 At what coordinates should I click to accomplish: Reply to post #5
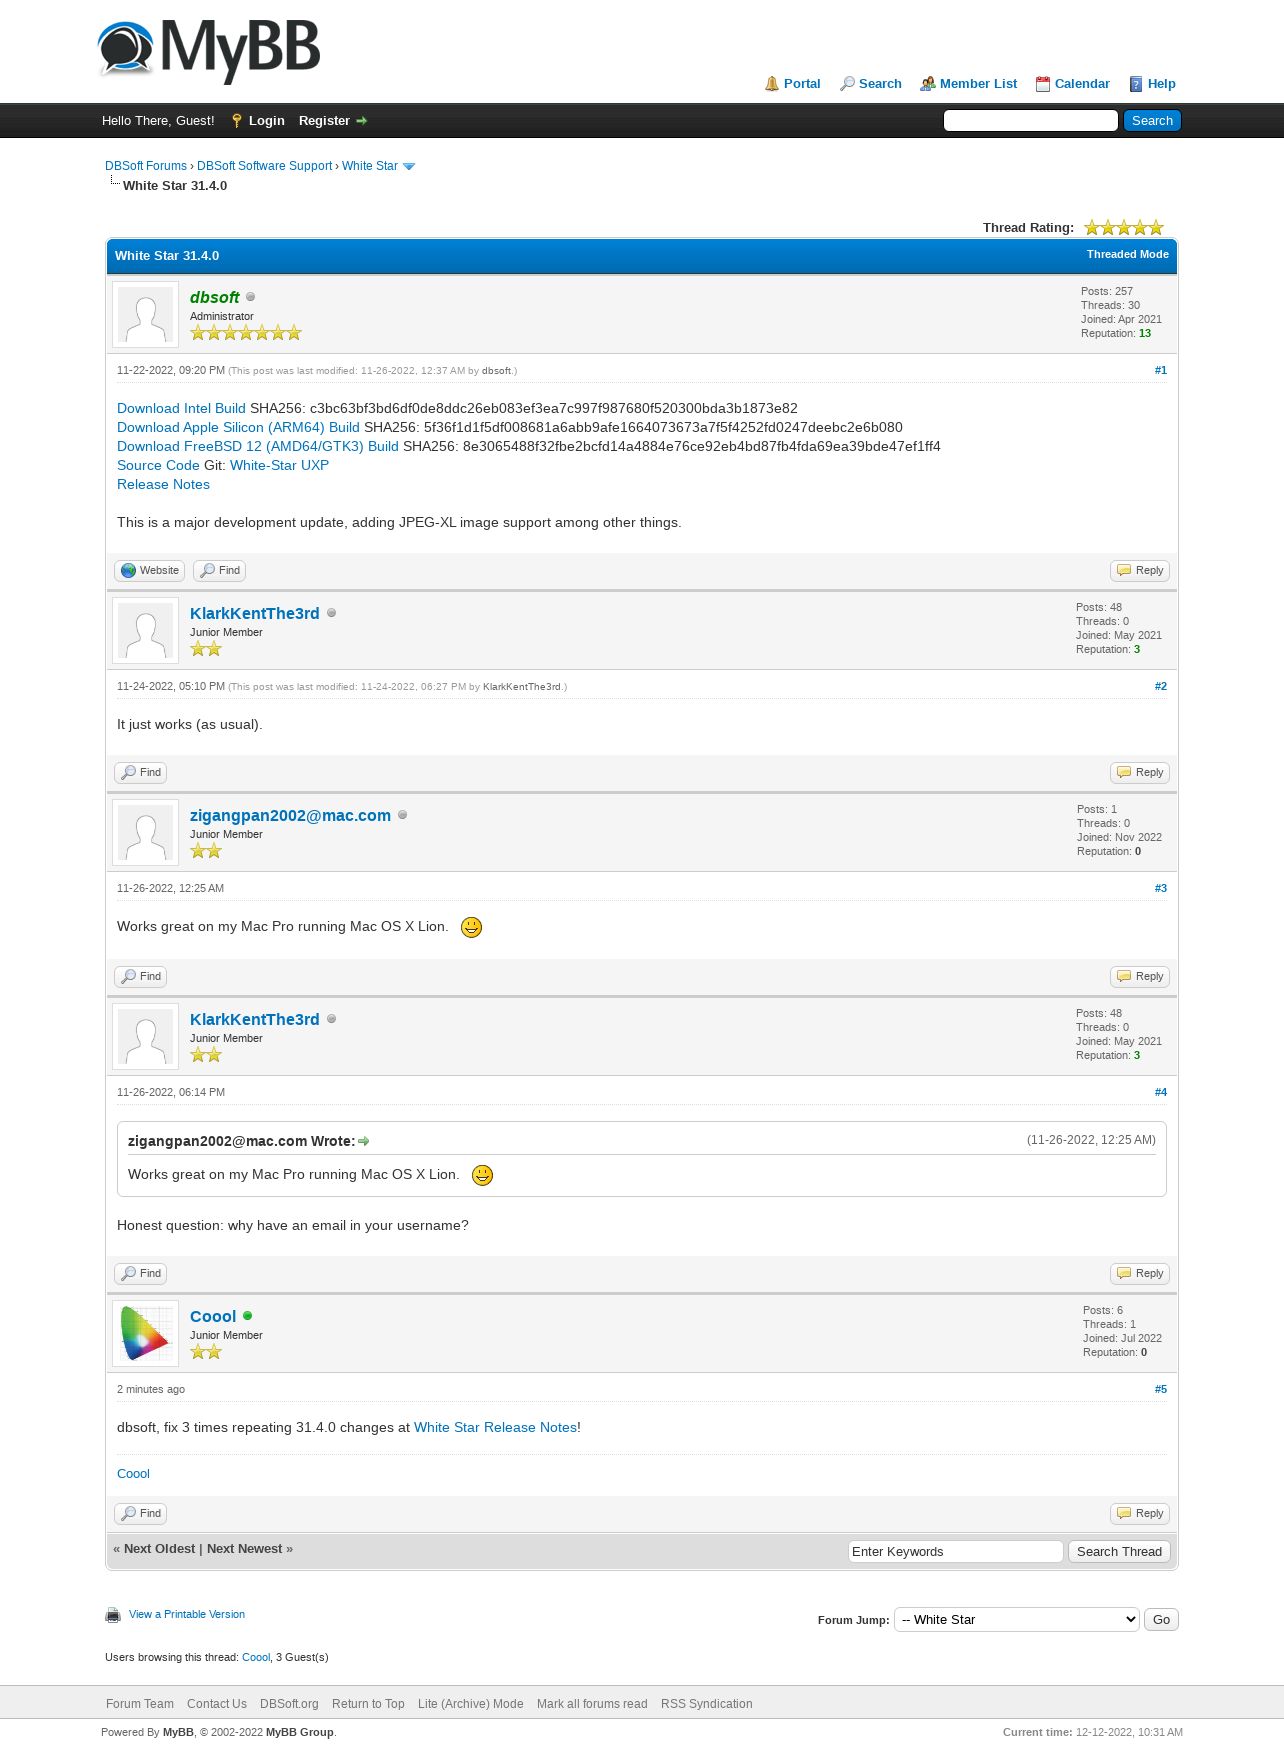(1140, 1514)
